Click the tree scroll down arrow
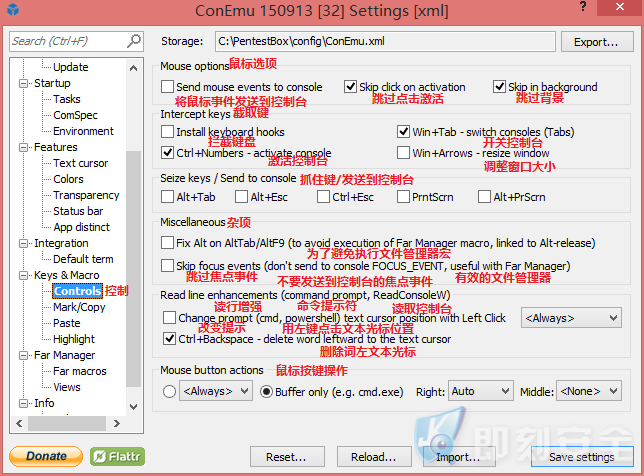Viewport: 644px width, 476px height. tap(133, 407)
